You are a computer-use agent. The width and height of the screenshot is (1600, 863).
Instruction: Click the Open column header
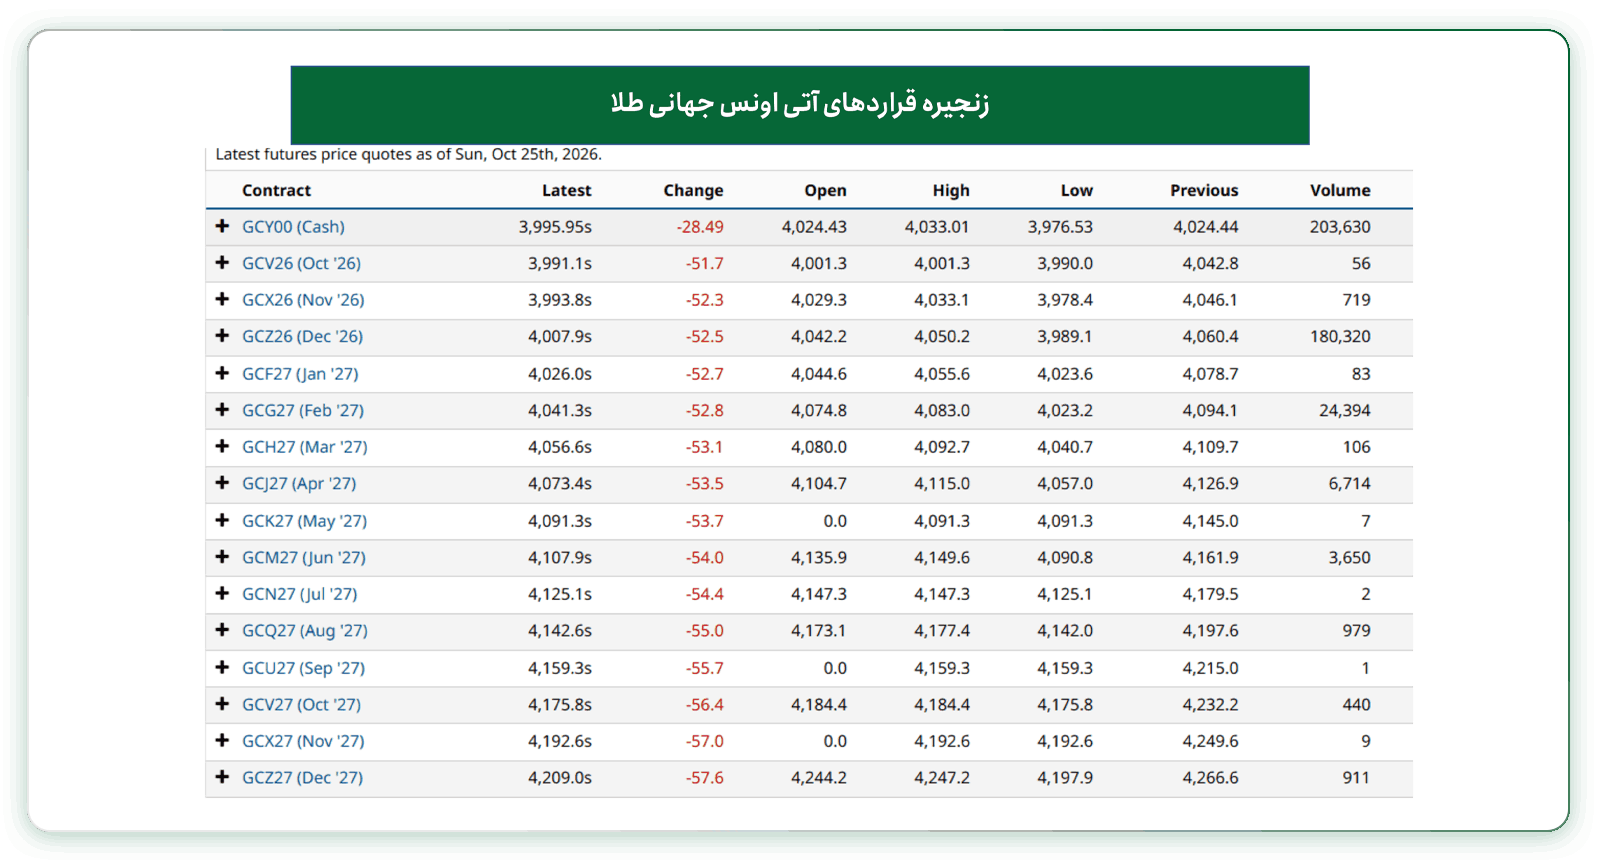[x=825, y=190]
